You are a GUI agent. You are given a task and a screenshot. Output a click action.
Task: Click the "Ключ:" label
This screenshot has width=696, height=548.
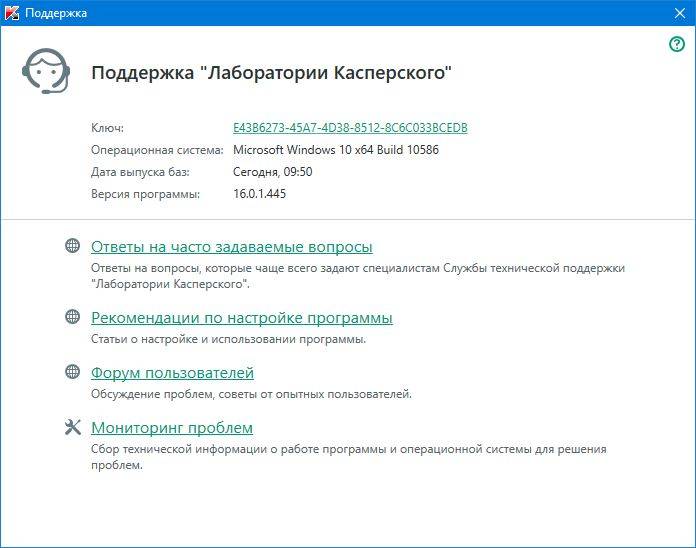click(107, 128)
